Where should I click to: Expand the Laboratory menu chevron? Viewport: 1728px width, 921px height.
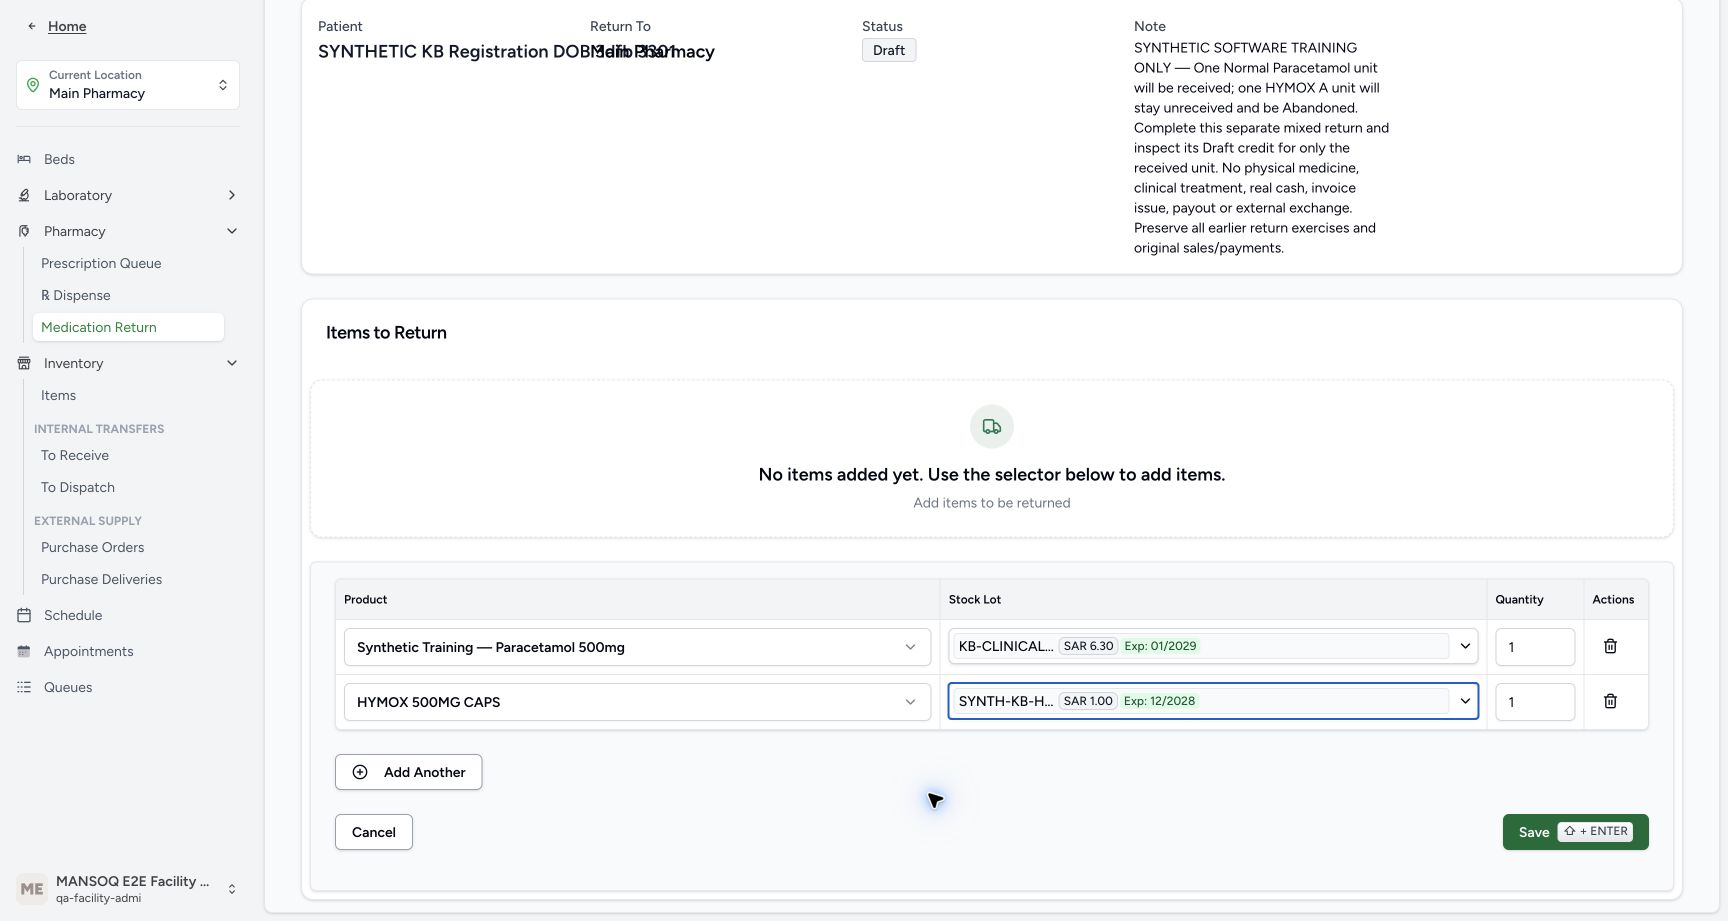coord(232,195)
